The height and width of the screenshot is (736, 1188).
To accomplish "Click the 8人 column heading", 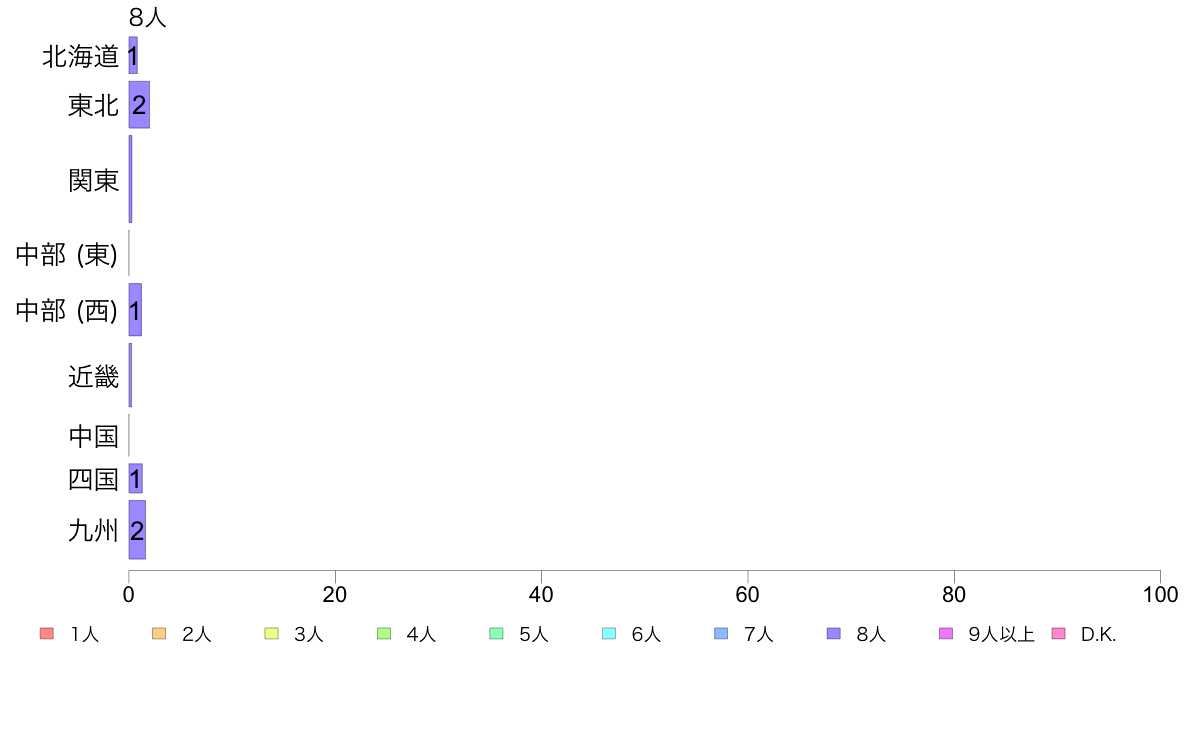I will coord(147,17).
